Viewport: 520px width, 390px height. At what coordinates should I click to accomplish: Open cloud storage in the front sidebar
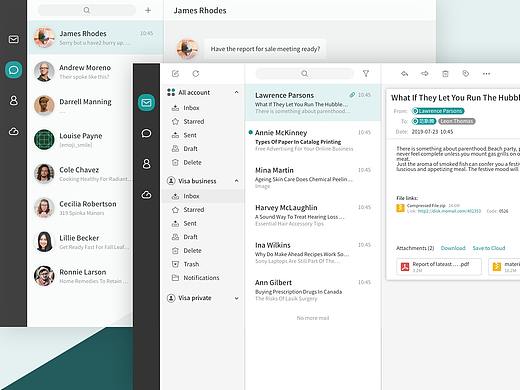(x=146, y=195)
